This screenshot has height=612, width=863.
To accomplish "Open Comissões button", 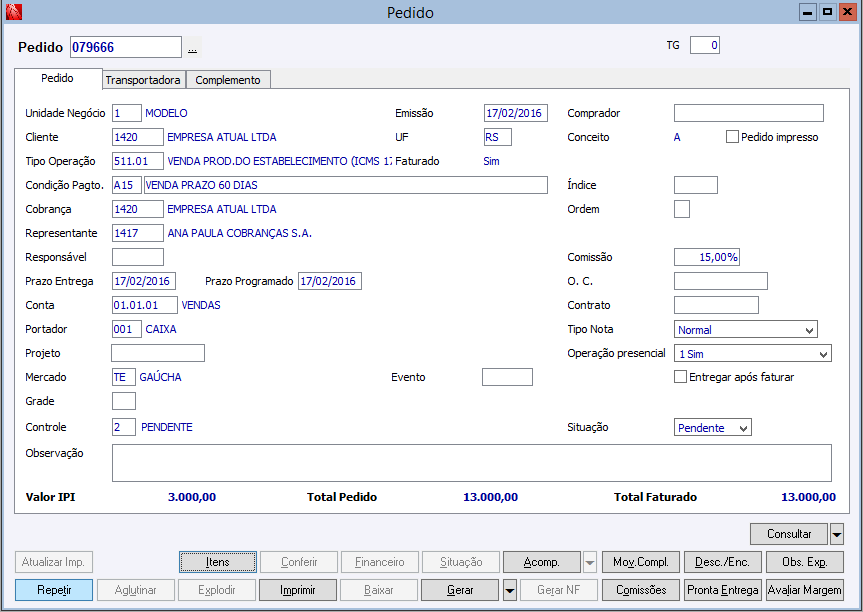I will (x=641, y=590).
